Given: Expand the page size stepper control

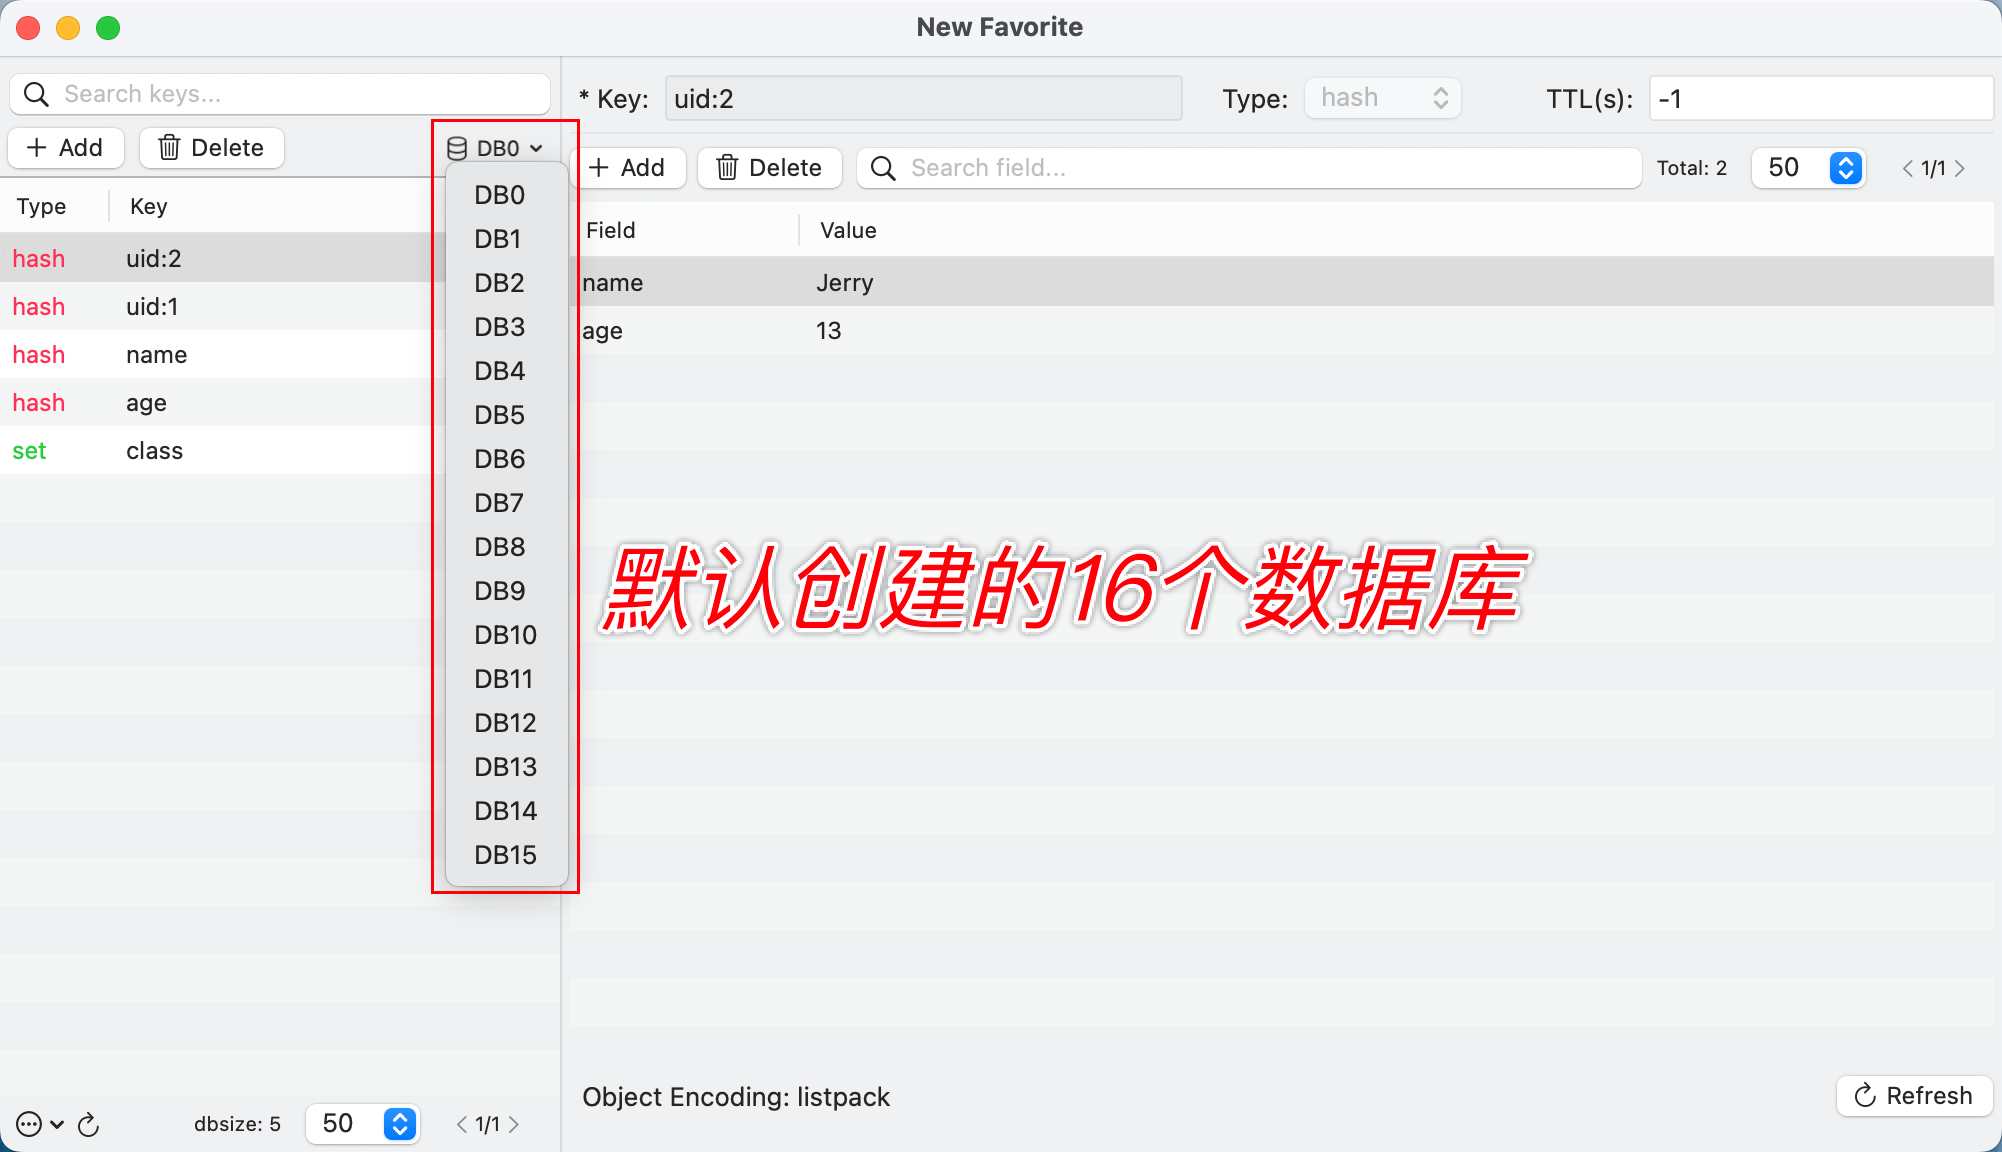Looking at the screenshot, I should [1847, 166].
